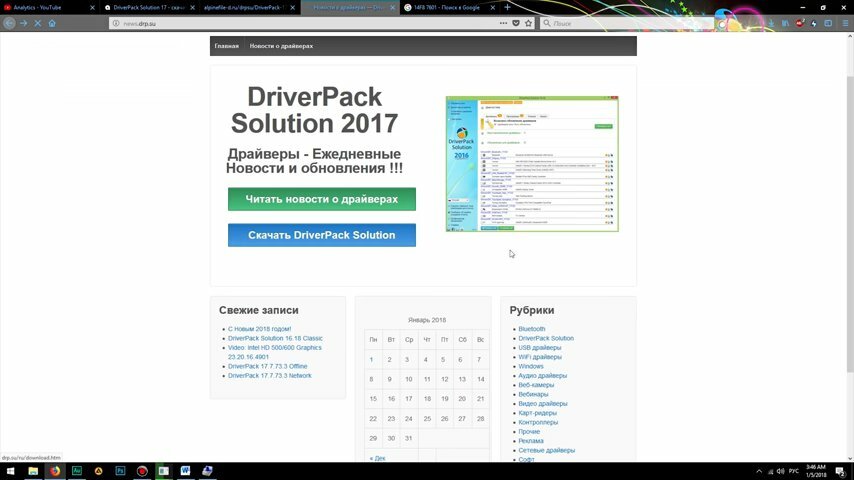Open the DriverPack Solution 2016 screenshot thumbnail
854x480 pixels.
[x=532, y=164]
